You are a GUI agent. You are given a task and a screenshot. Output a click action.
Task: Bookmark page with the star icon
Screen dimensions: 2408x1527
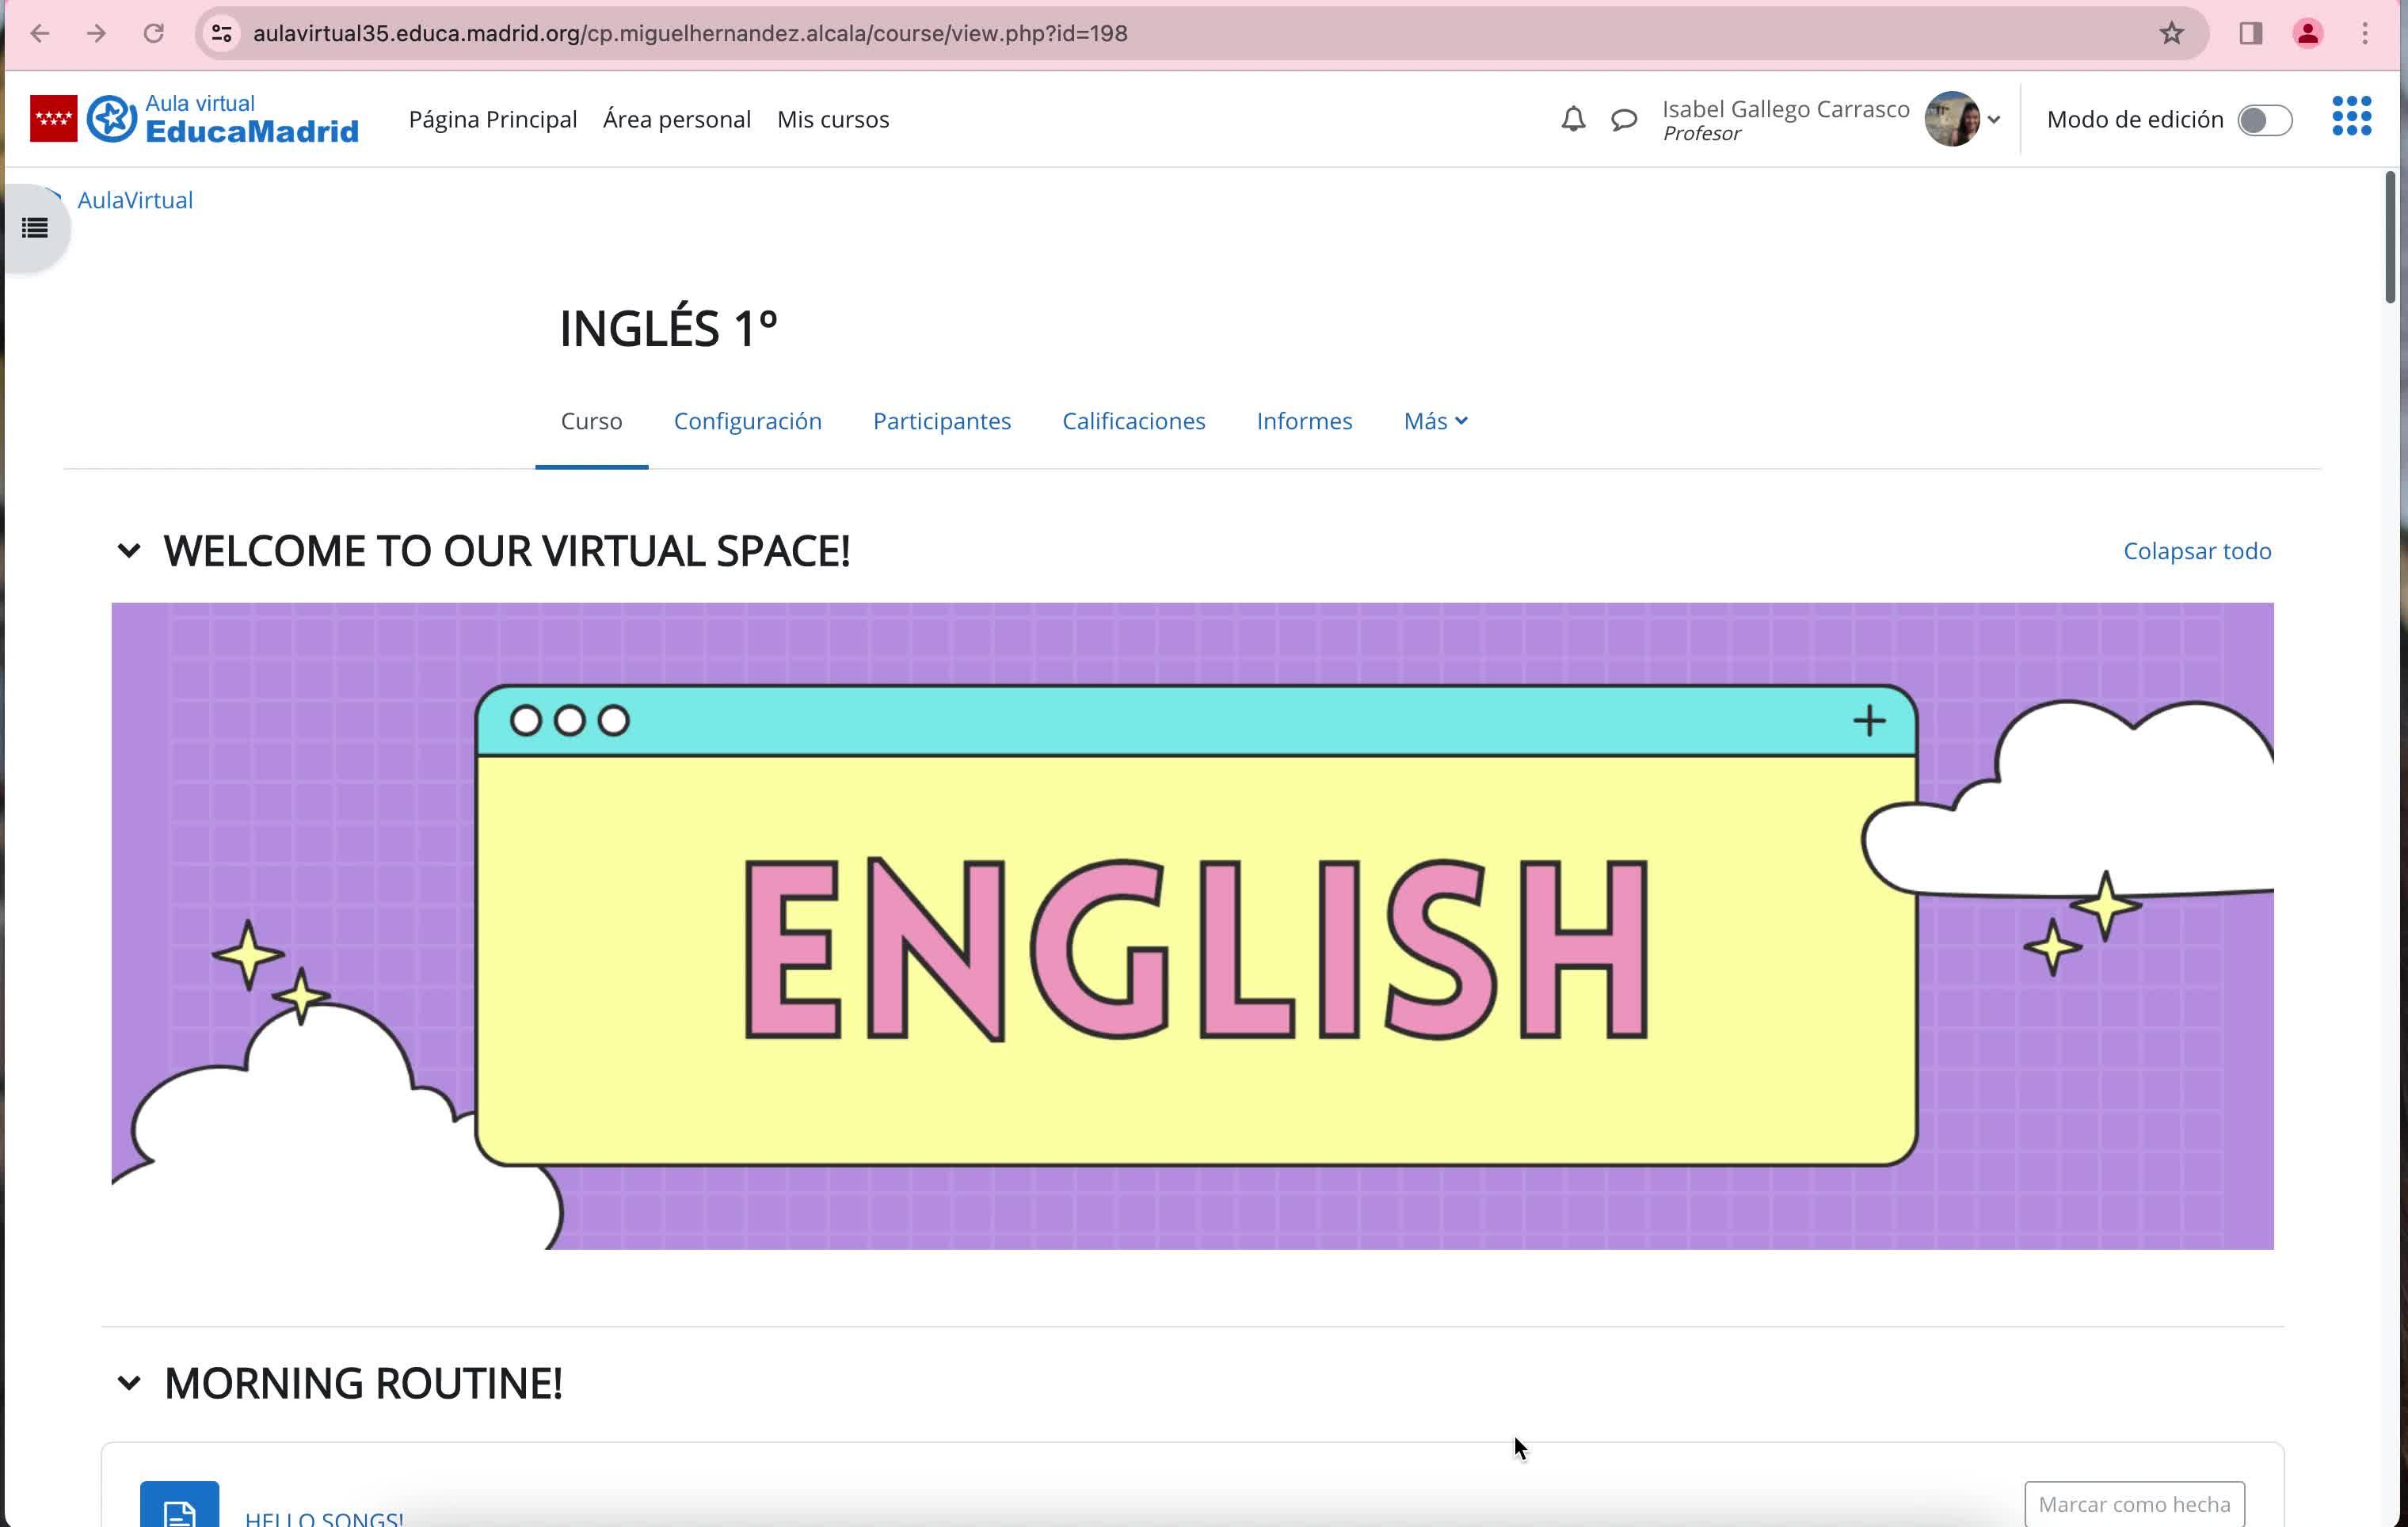coord(2171,33)
